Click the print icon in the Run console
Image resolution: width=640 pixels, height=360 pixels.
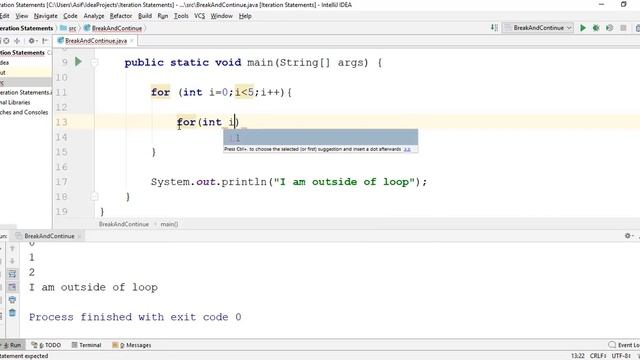pyautogui.click(x=12, y=300)
